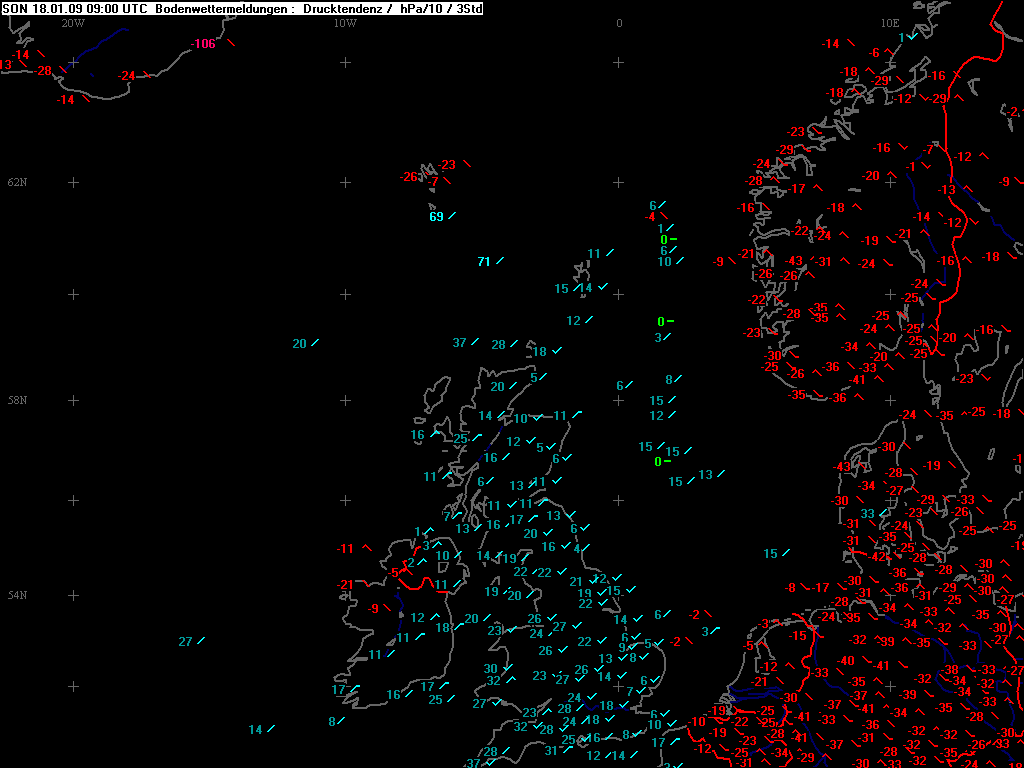
Task: Click the isolated 27 value in the Atlantic
Action: [x=185, y=642]
